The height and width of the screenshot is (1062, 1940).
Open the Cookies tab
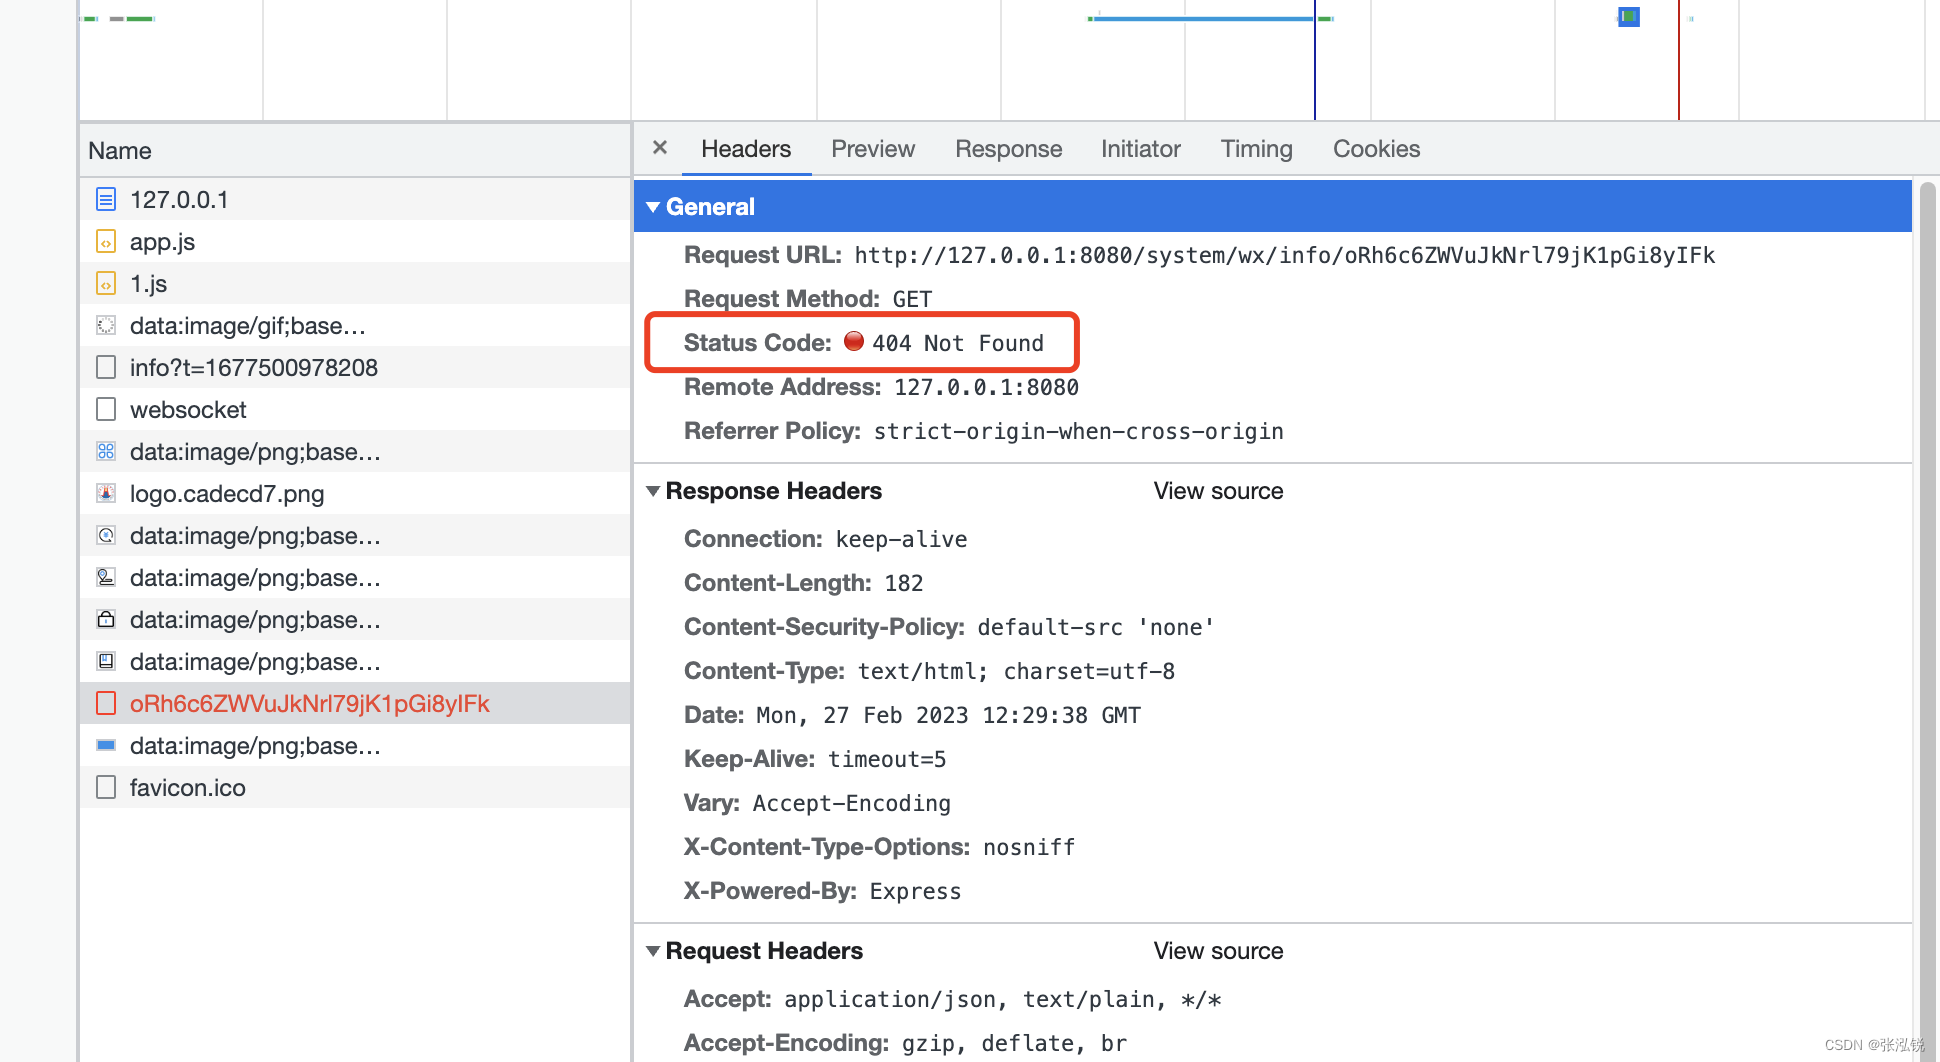click(1376, 149)
